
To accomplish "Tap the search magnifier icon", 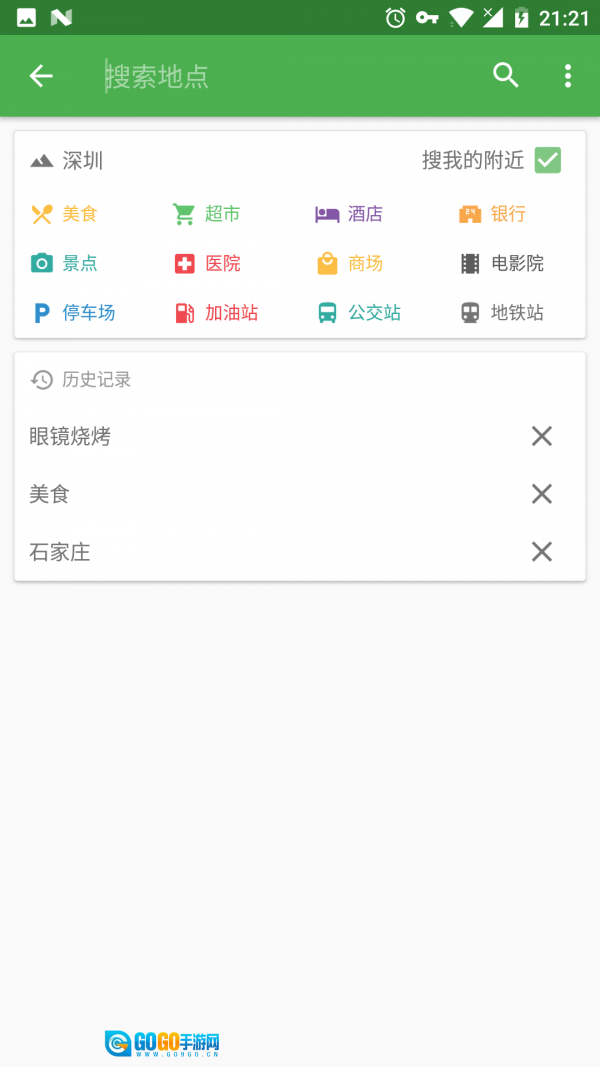I will click(x=506, y=76).
